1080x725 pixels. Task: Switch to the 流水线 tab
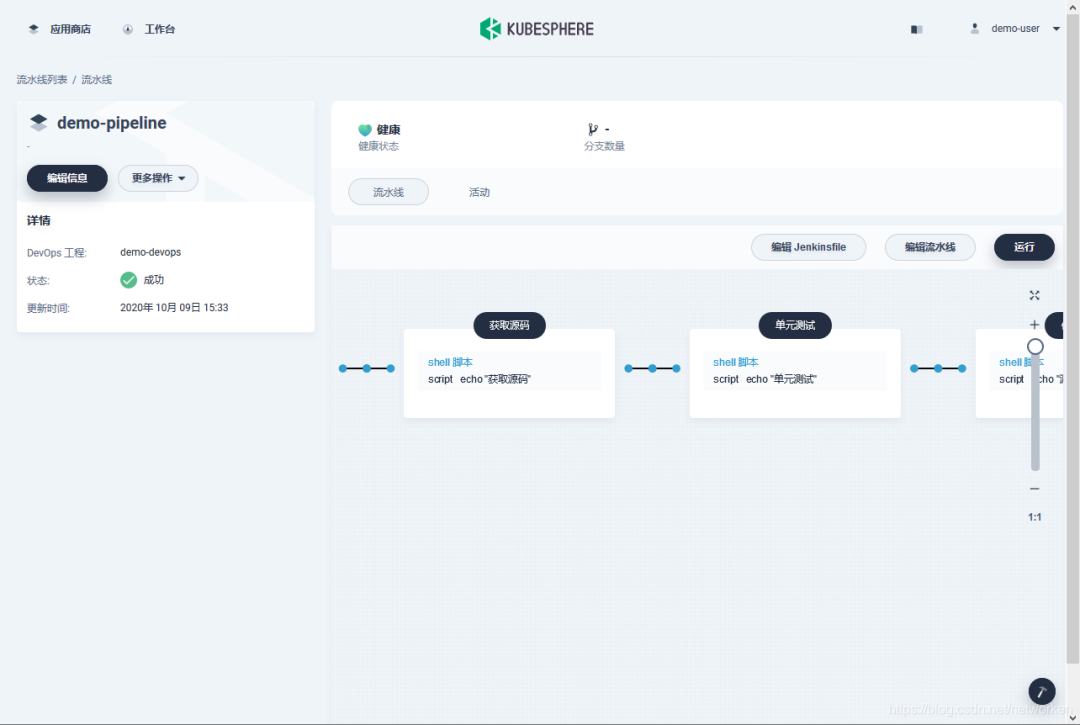(x=388, y=192)
